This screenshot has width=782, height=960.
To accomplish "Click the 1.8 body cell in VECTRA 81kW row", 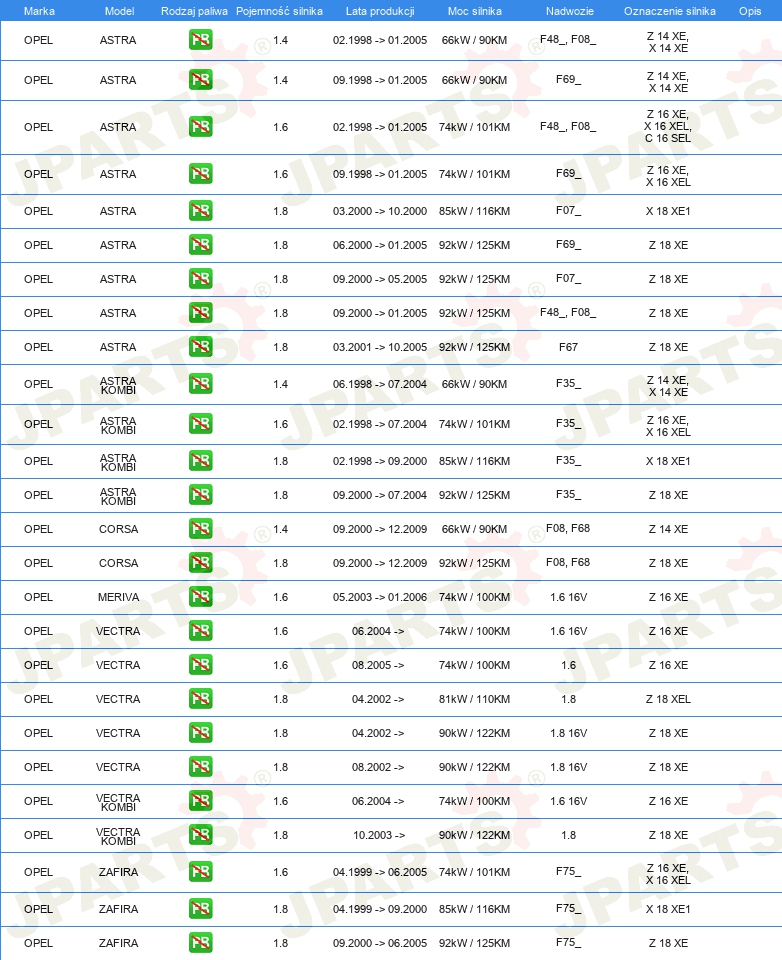I will tap(568, 699).
